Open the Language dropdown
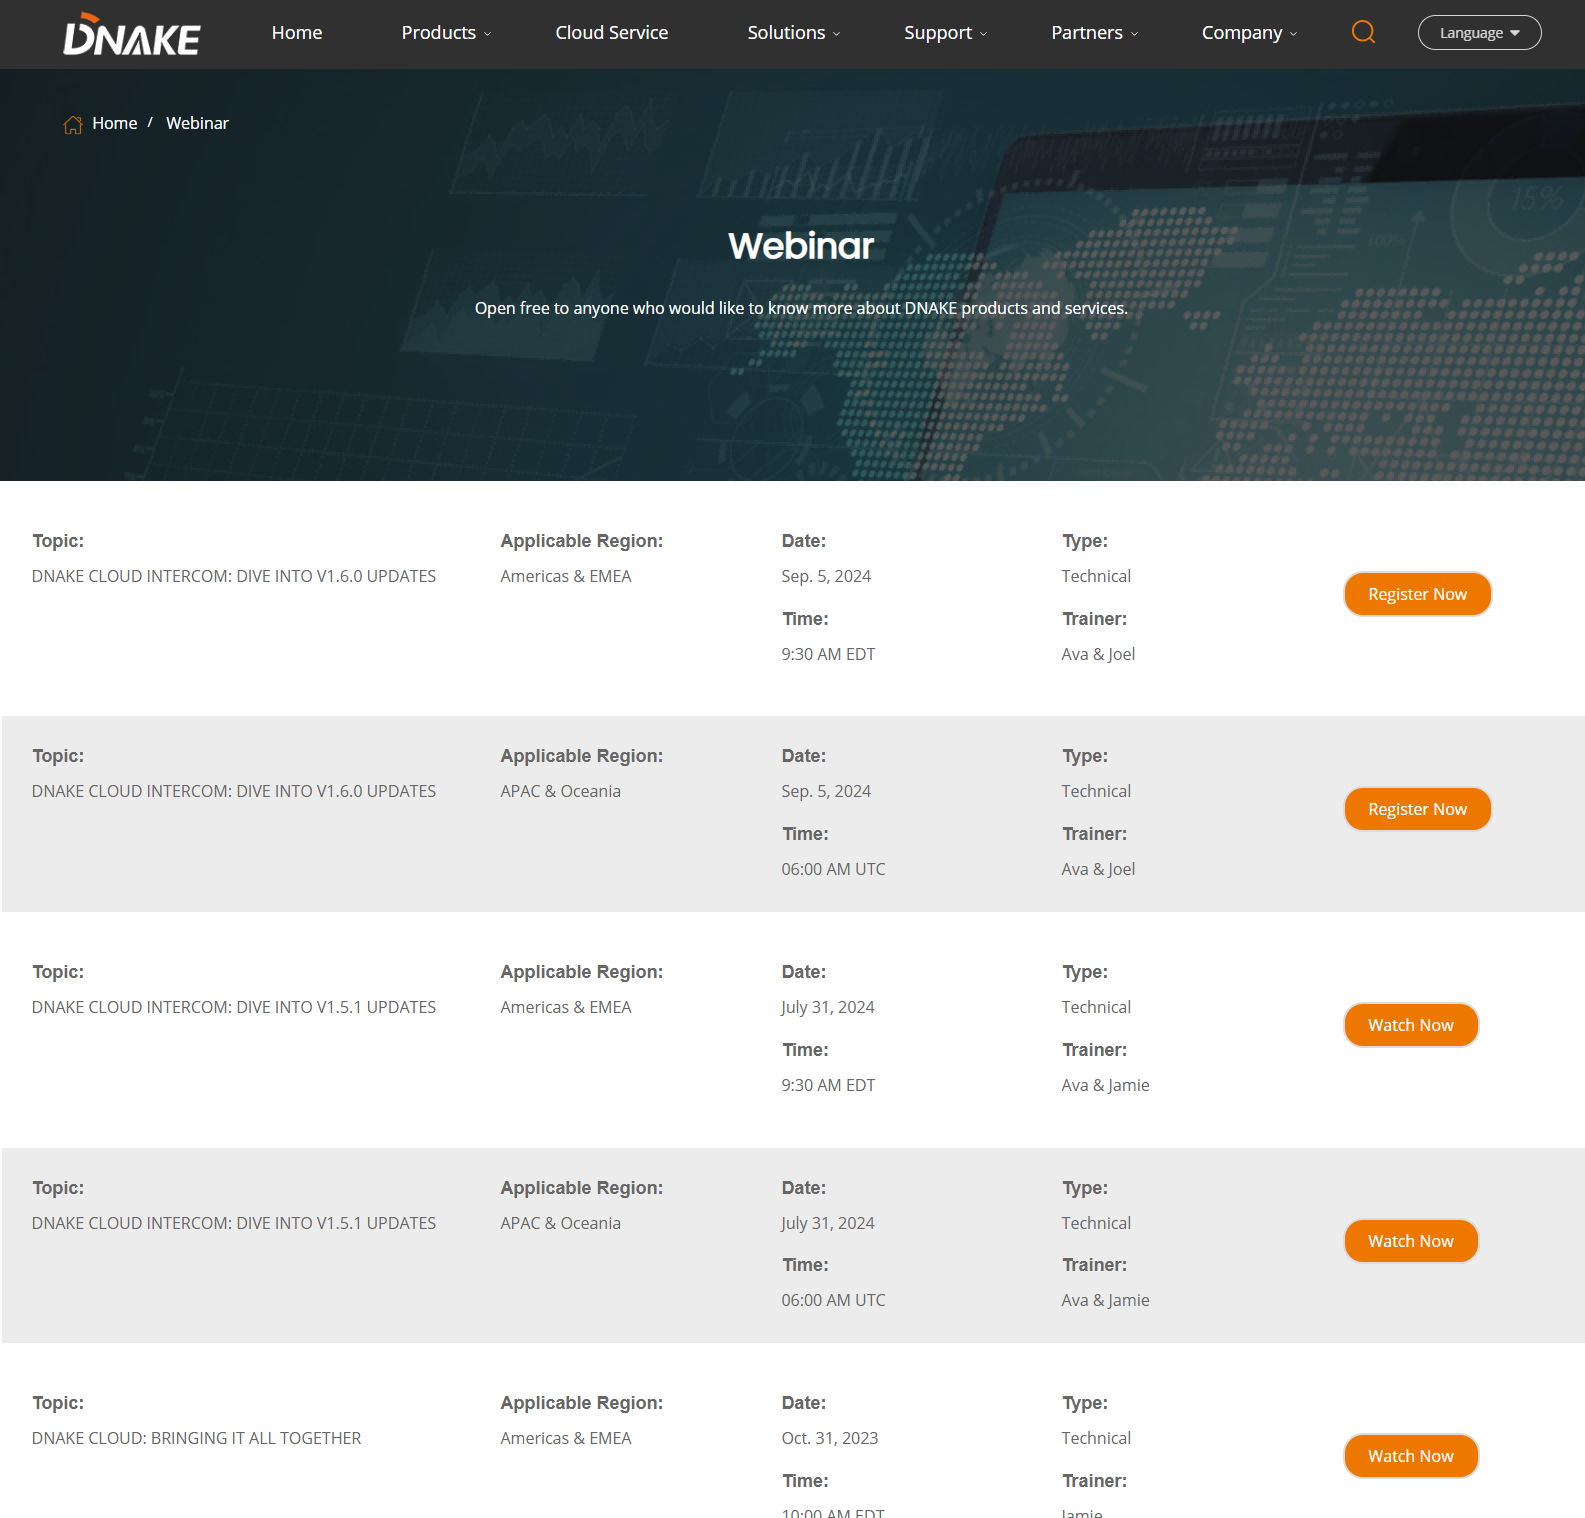The height and width of the screenshot is (1518, 1585). 1479,33
